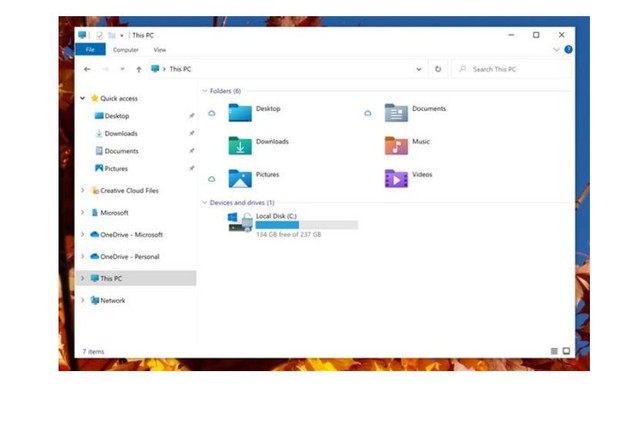Unpin Downloads from Quick access

click(191, 134)
